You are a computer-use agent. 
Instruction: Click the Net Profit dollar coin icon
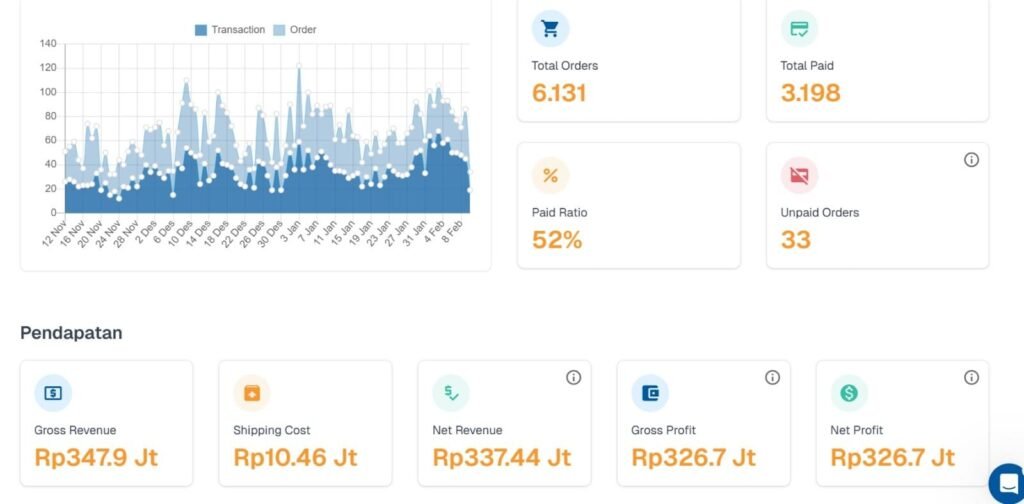849,393
